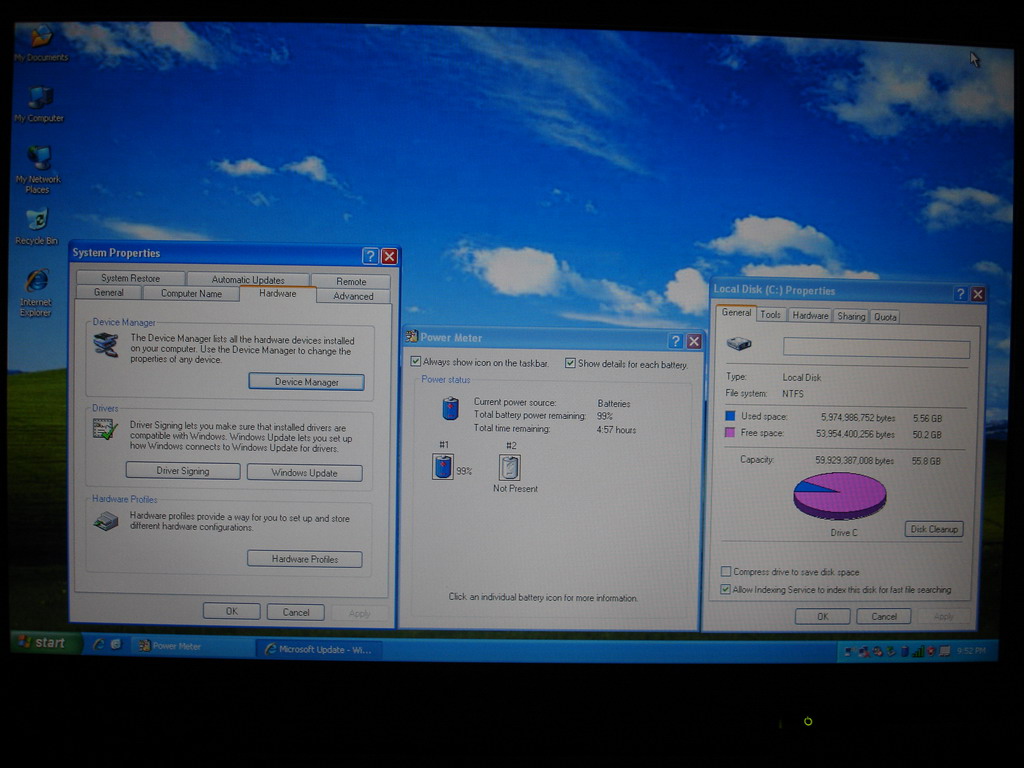Click the power source battery icon
The height and width of the screenshot is (768, 1024).
451,409
